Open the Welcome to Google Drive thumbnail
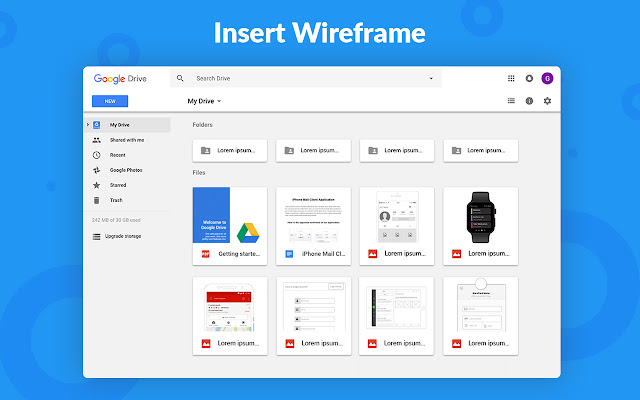The width and height of the screenshot is (640, 400). click(x=230, y=215)
